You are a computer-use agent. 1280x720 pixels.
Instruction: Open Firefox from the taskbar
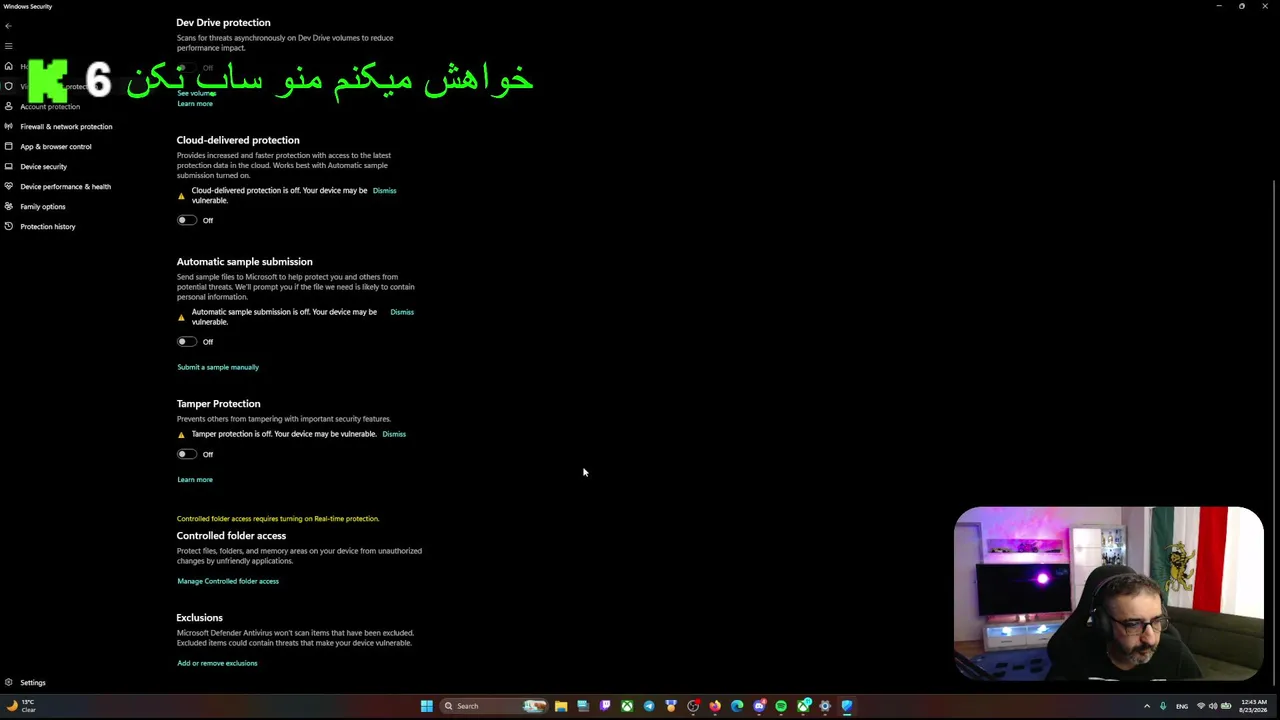point(715,706)
